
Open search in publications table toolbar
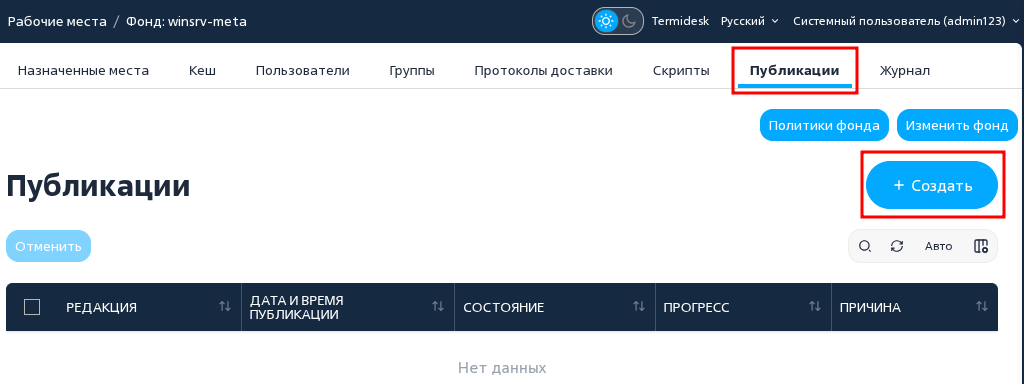pos(865,246)
